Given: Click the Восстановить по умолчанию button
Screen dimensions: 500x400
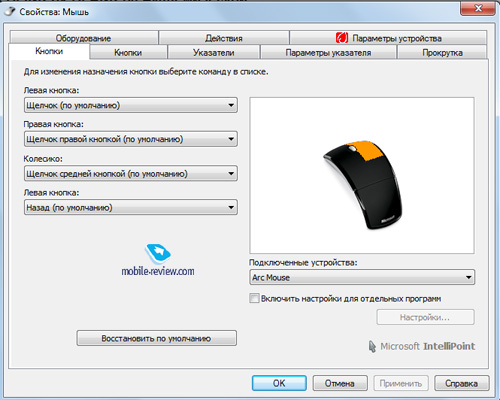Looking at the screenshot, I should coord(157,338).
